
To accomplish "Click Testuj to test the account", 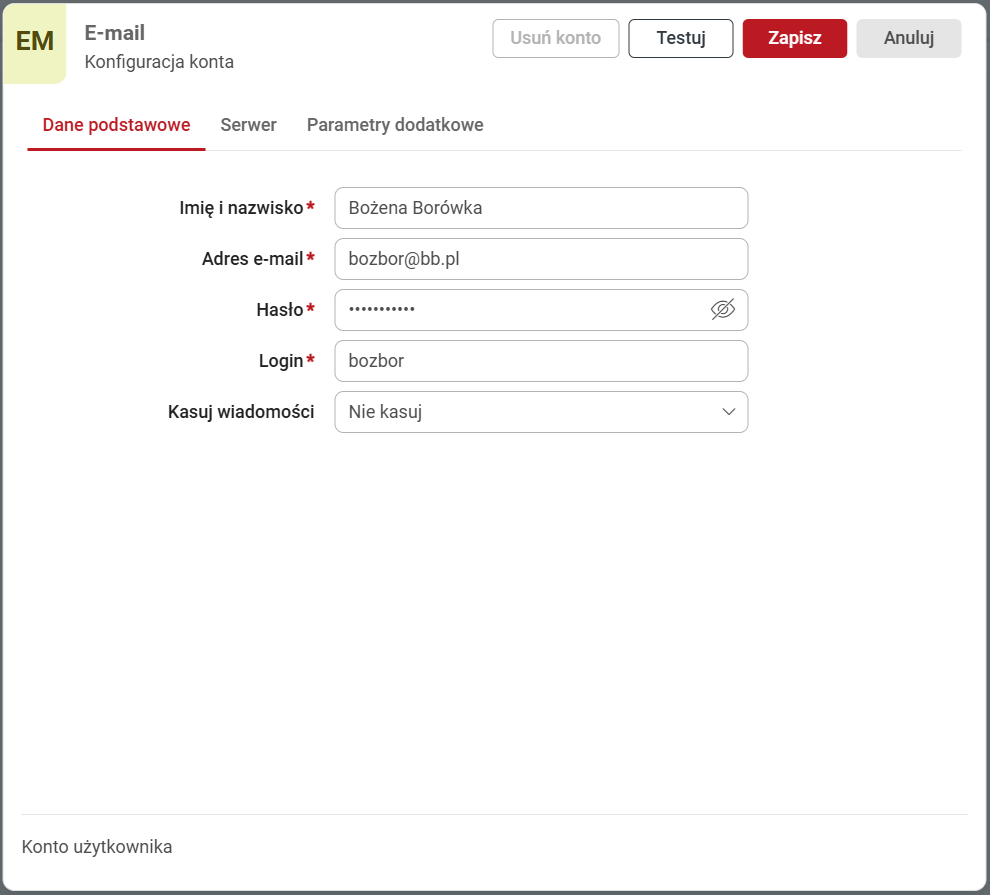I will tap(680, 39).
